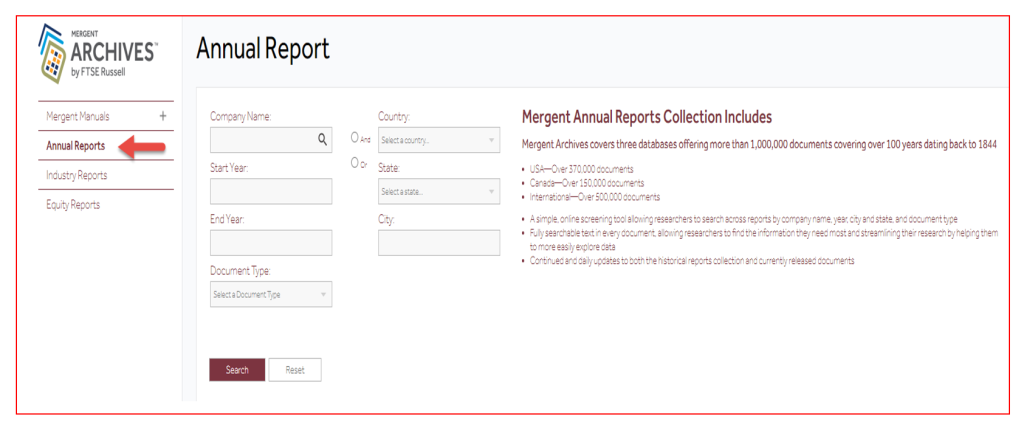Open the Select a Document Type dropdown
The width and height of the screenshot is (1024, 431).
pos(271,294)
